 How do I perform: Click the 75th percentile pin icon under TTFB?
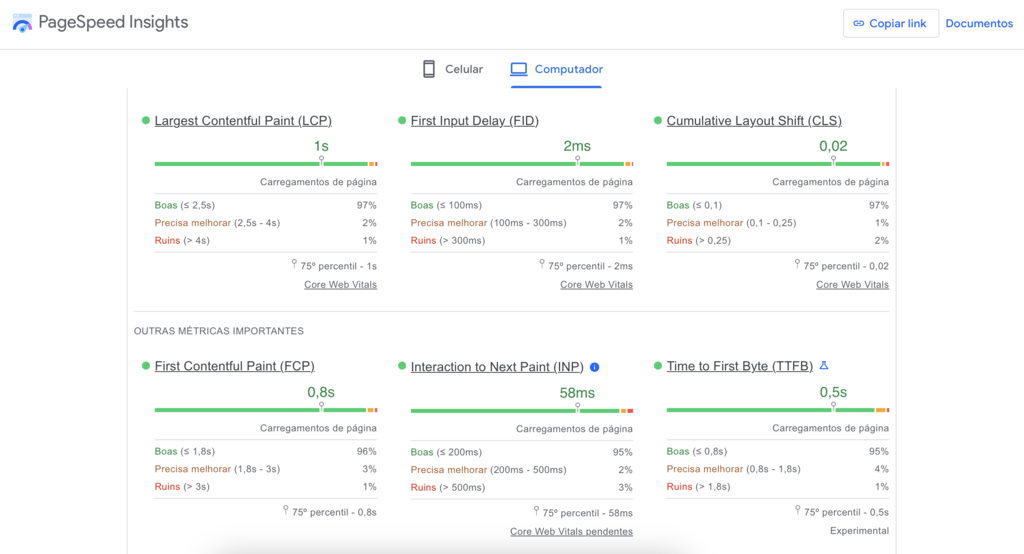[797, 510]
